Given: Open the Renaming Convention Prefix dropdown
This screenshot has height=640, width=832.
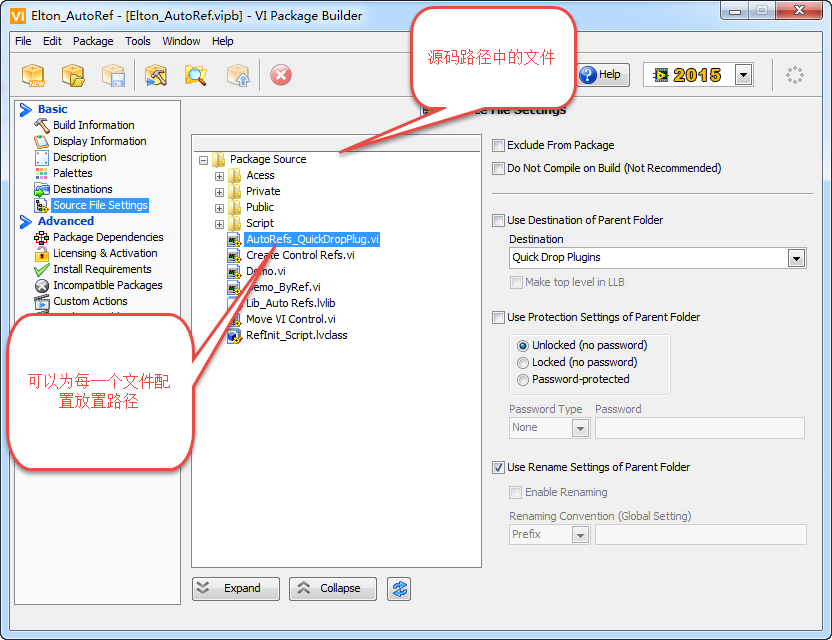Looking at the screenshot, I should click(x=580, y=535).
